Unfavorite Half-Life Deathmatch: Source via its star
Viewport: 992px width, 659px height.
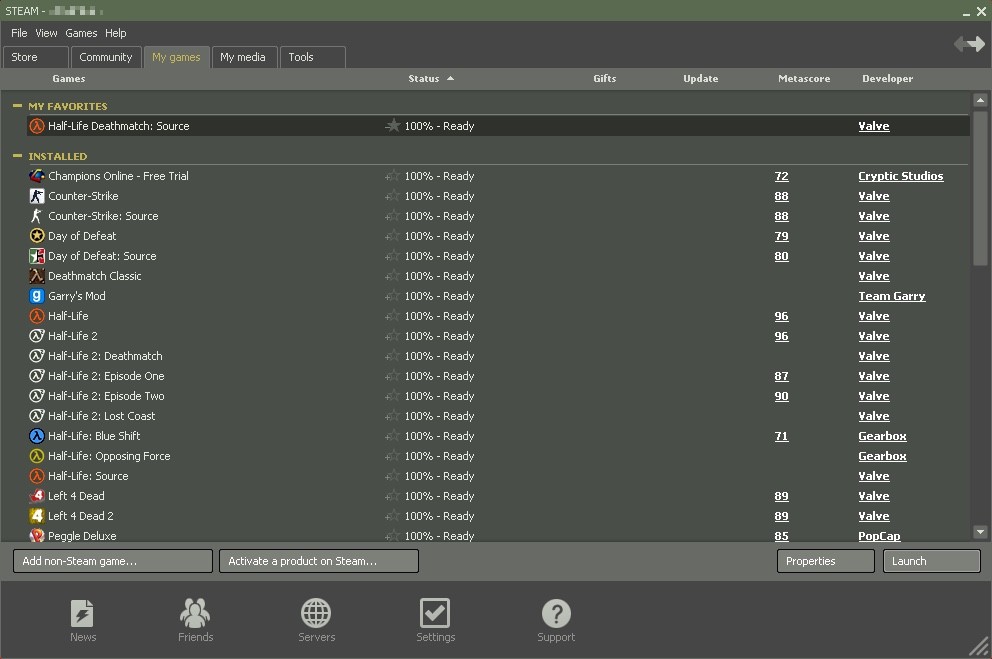[x=392, y=126]
